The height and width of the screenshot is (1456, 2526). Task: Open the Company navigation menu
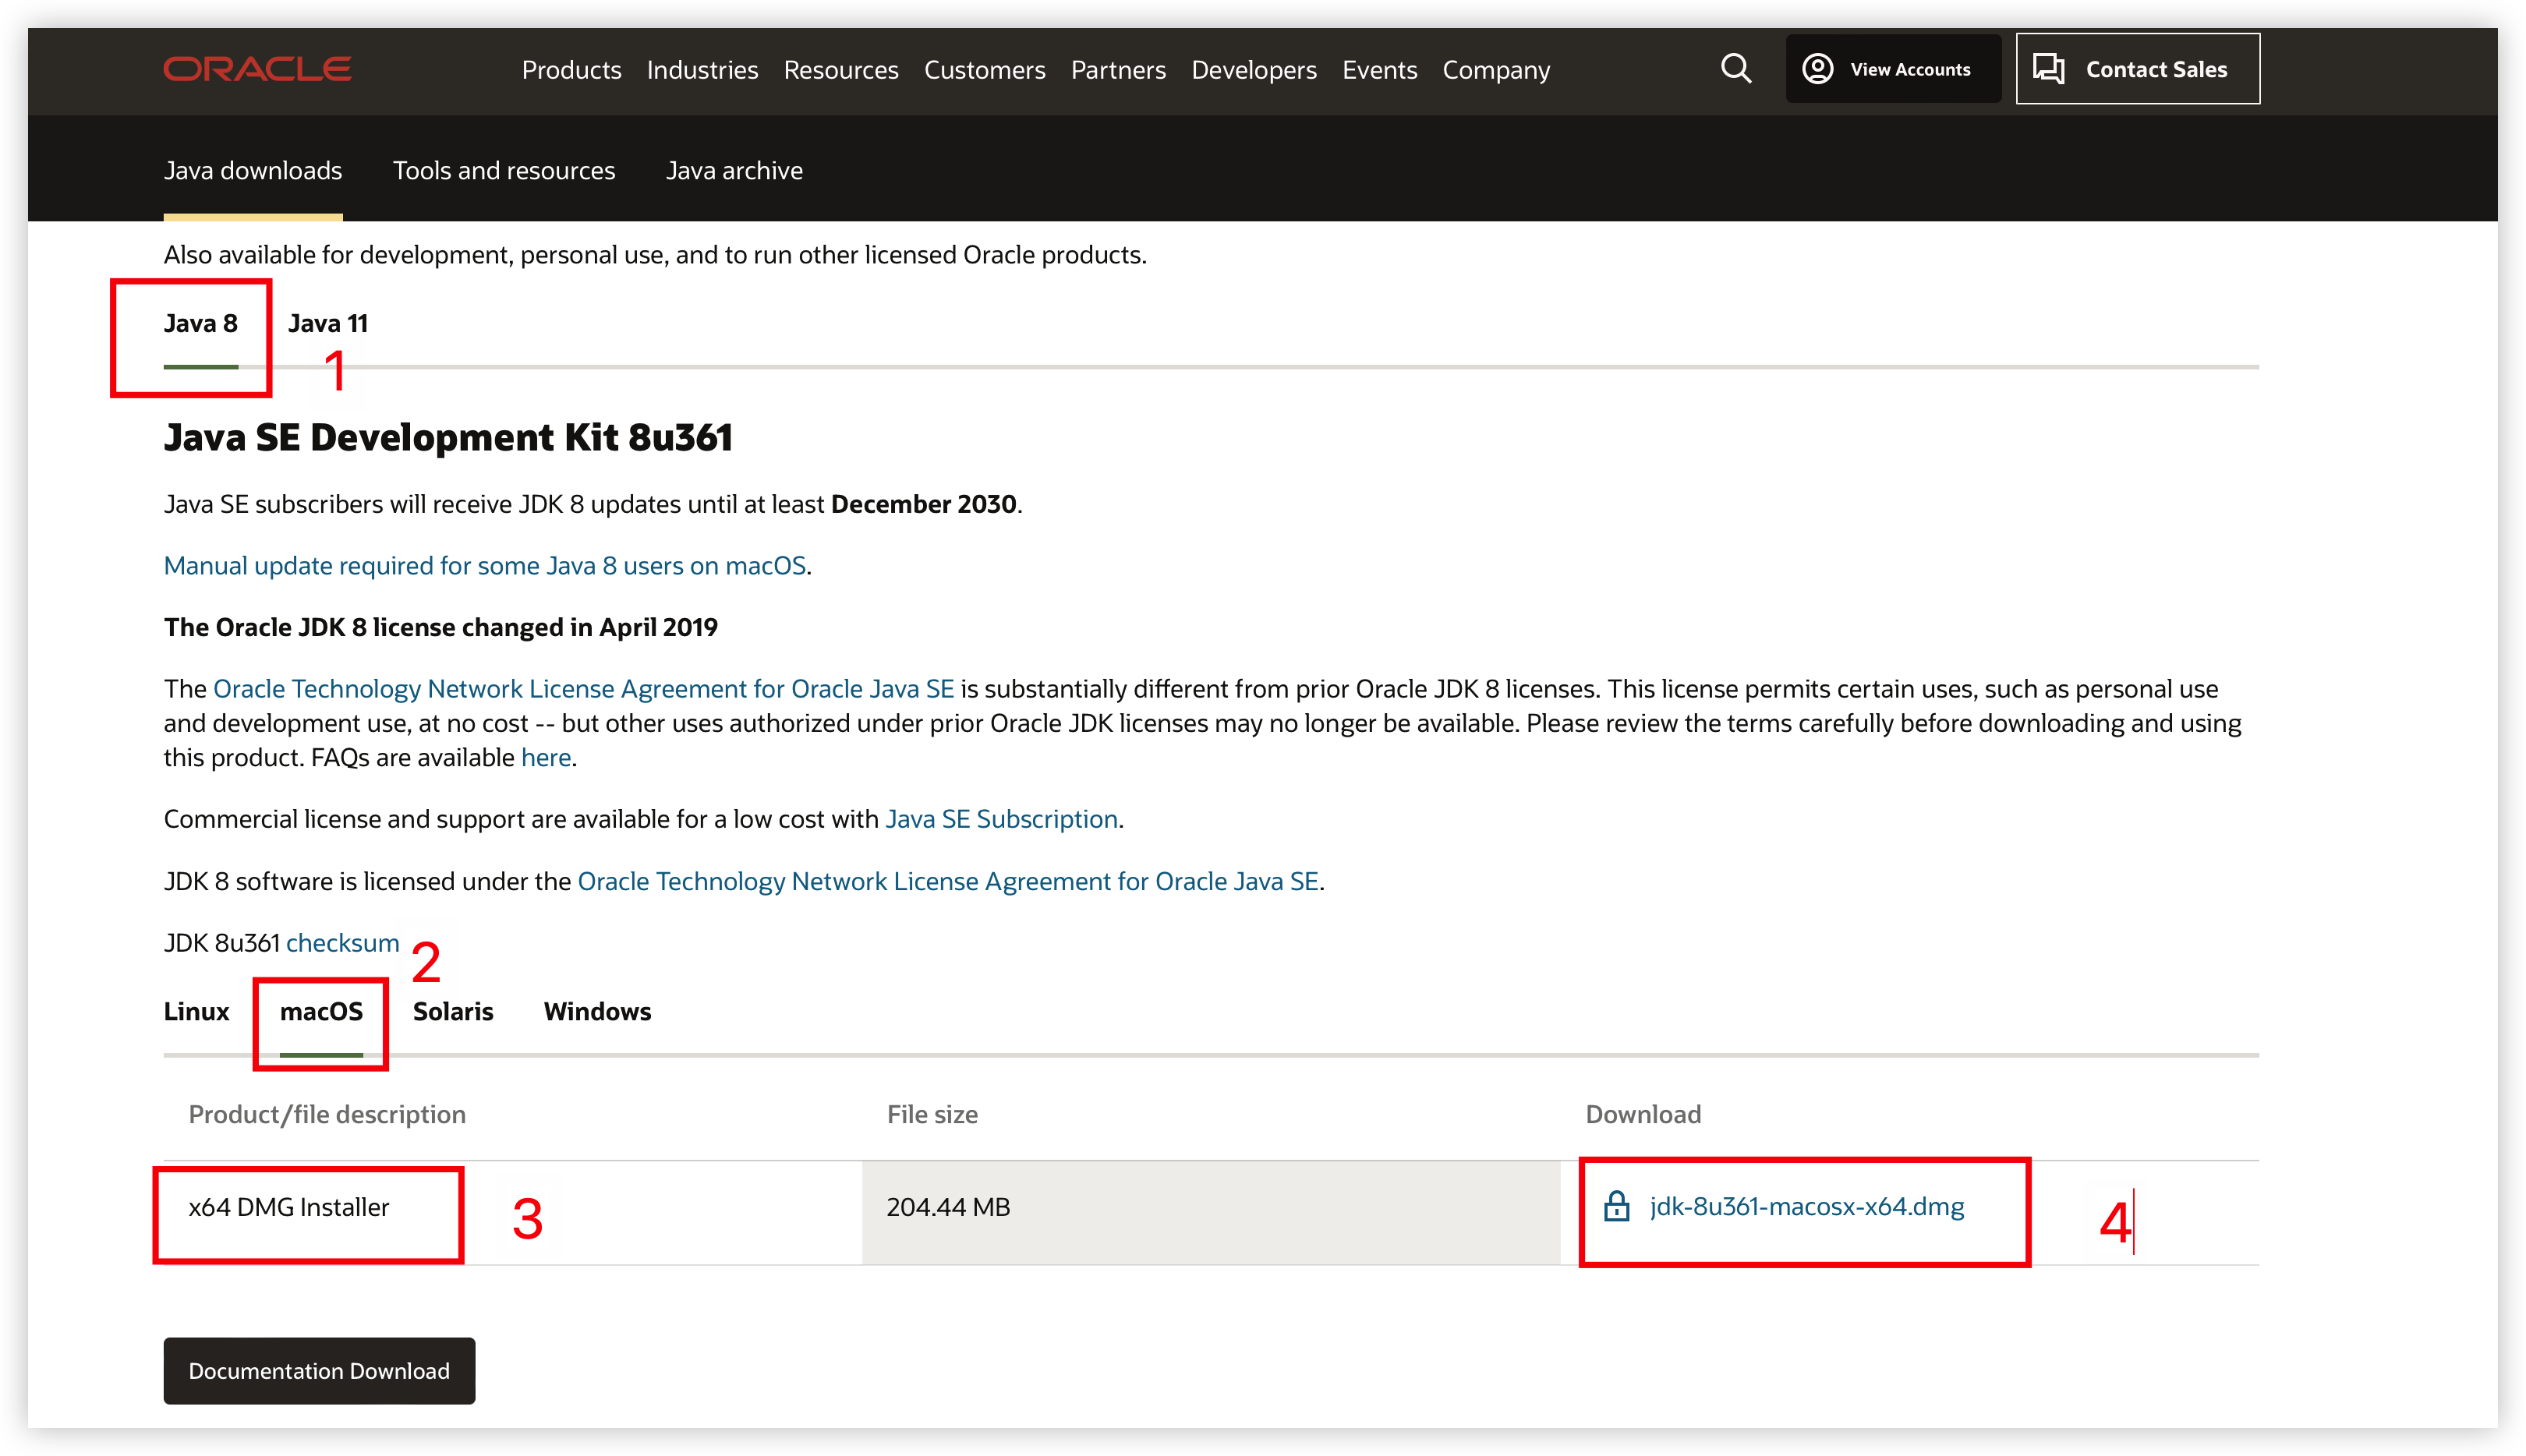(1495, 70)
